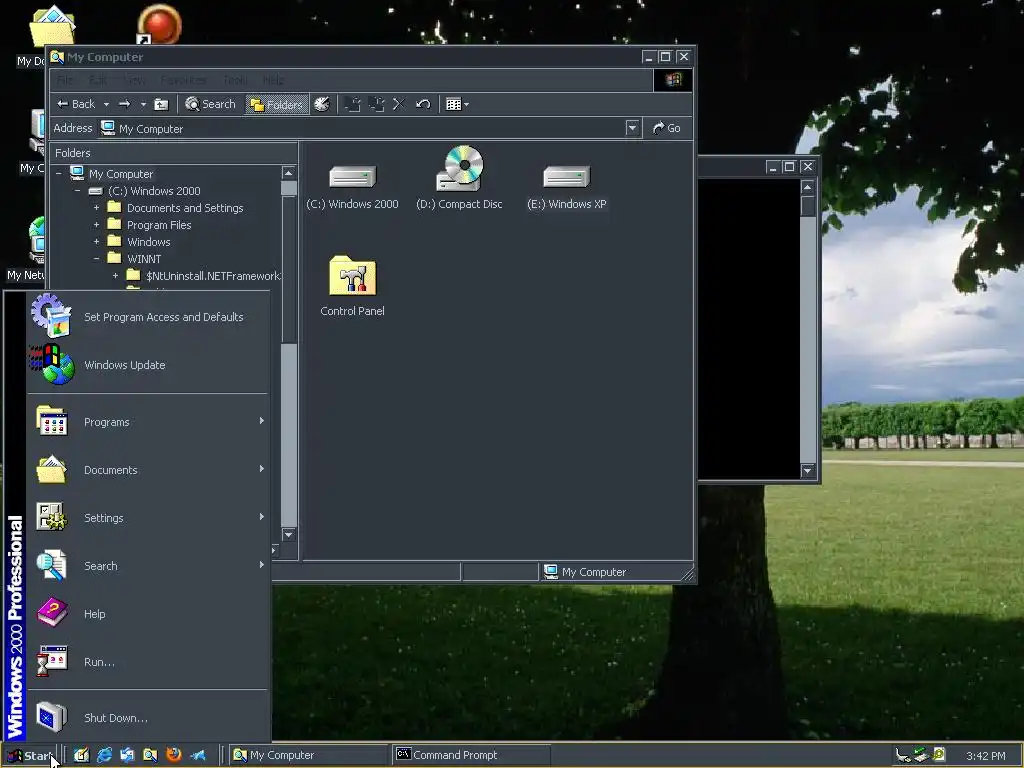Click the Delete X toolbar icon
Screen dimensions: 1024x768
[x=399, y=104]
